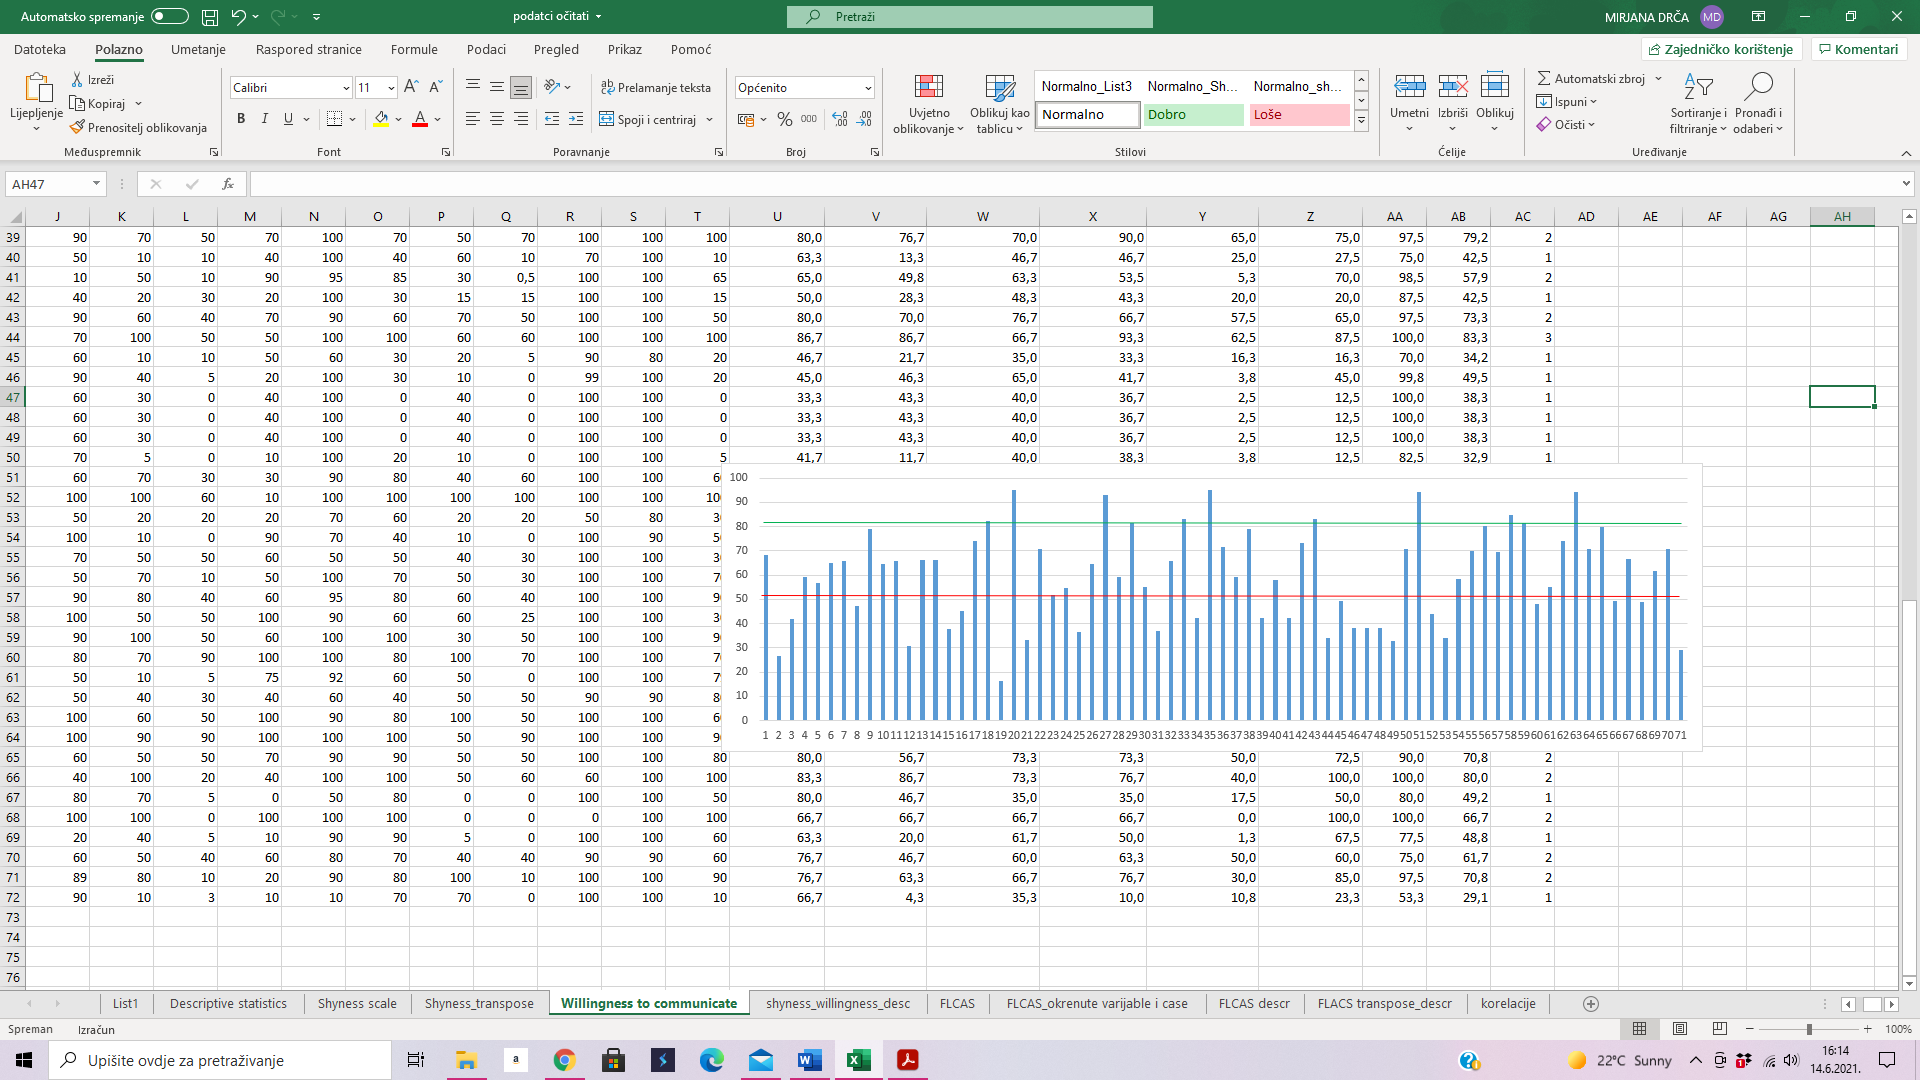Viewport: 1920px width, 1080px height.
Task: Open the font name Calibri dropdown
Action: pyautogui.click(x=346, y=88)
